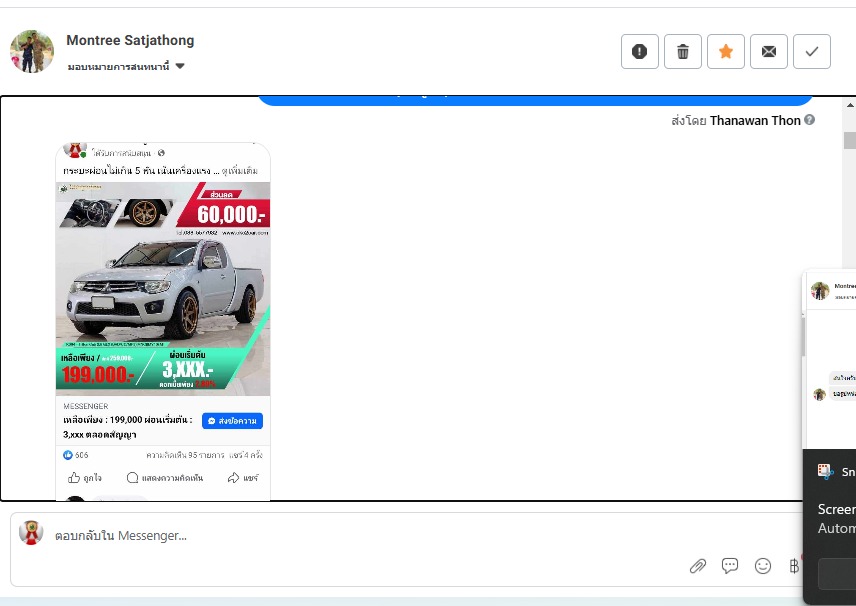The height and width of the screenshot is (606, 856).
Task: Click the blue send message button in the ad
Action: tap(233, 421)
